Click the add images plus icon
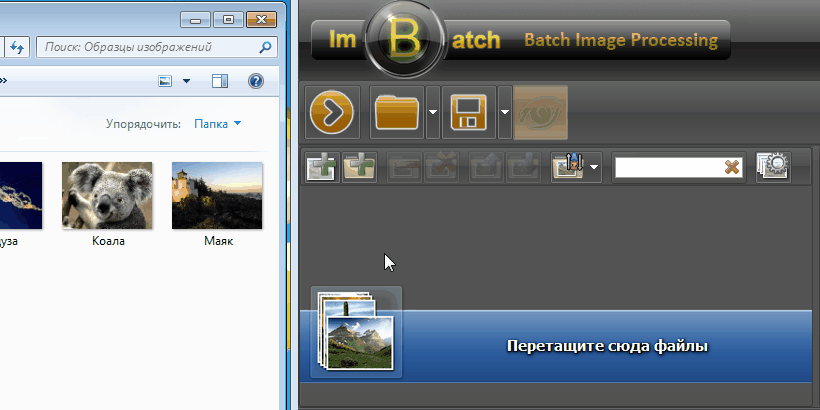Screen dimensions: 820x410 (x=321, y=166)
